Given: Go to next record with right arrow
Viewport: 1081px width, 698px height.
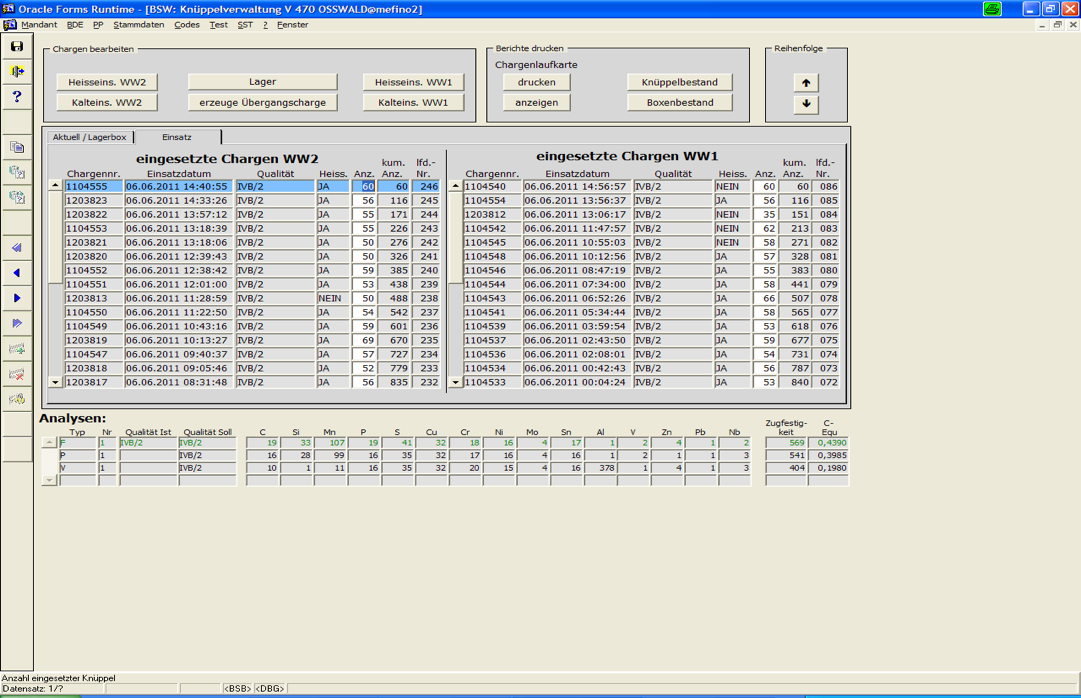Looking at the screenshot, I should 17,298.
